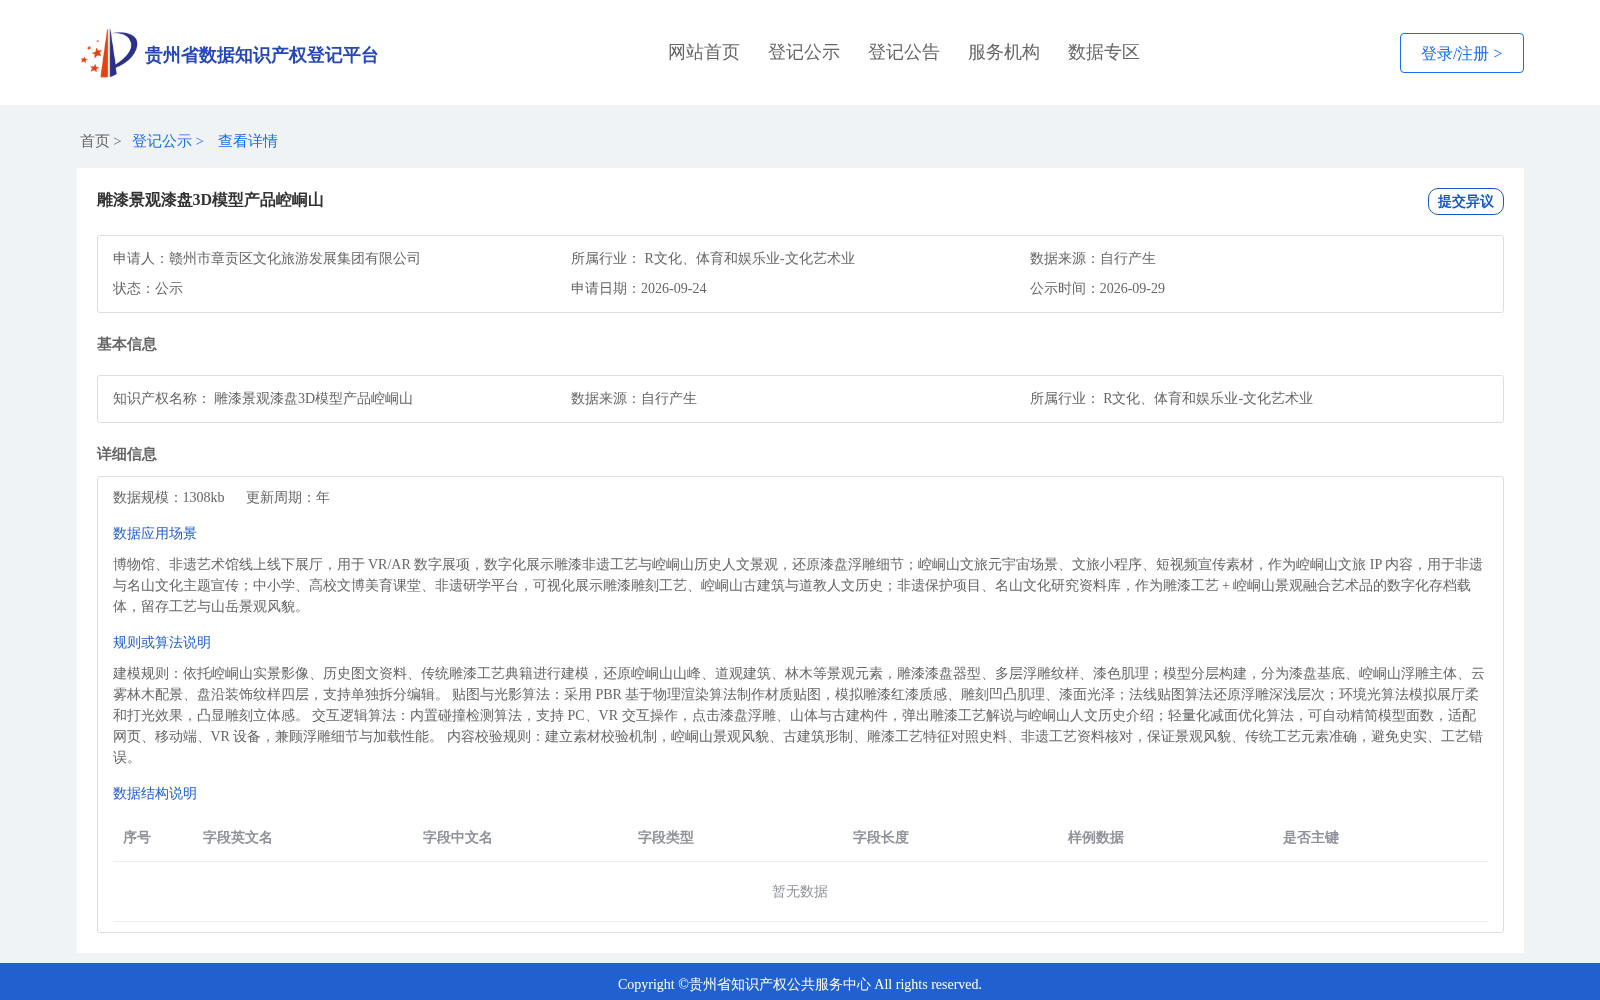Click the 字段英文名 column header
The width and height of the screenshot is (1600, 1000).
238,837
